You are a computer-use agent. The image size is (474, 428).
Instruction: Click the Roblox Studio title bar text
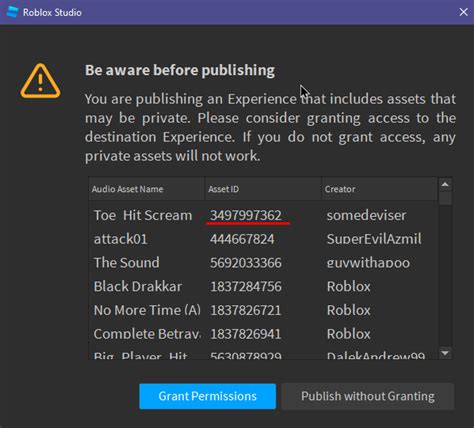click(x=52, y=13)
